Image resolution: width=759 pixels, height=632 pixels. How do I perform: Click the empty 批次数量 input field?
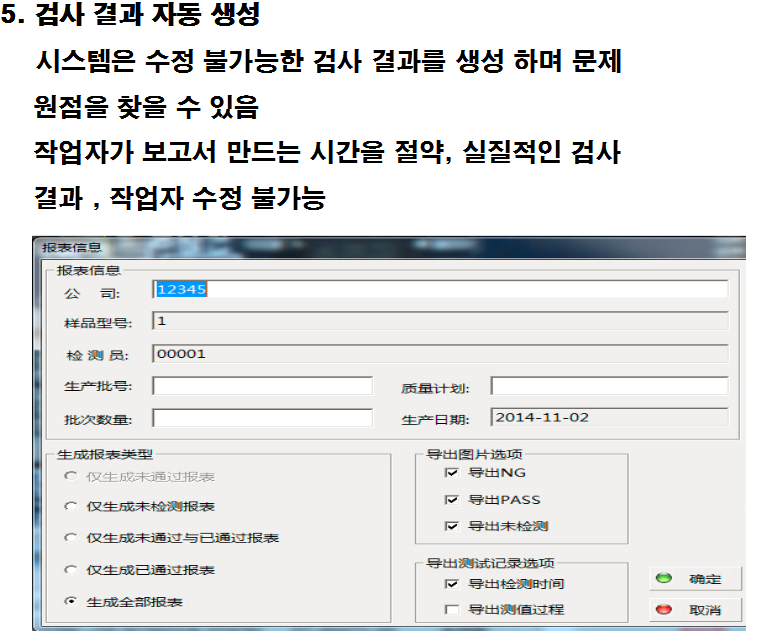pos(262,418)
